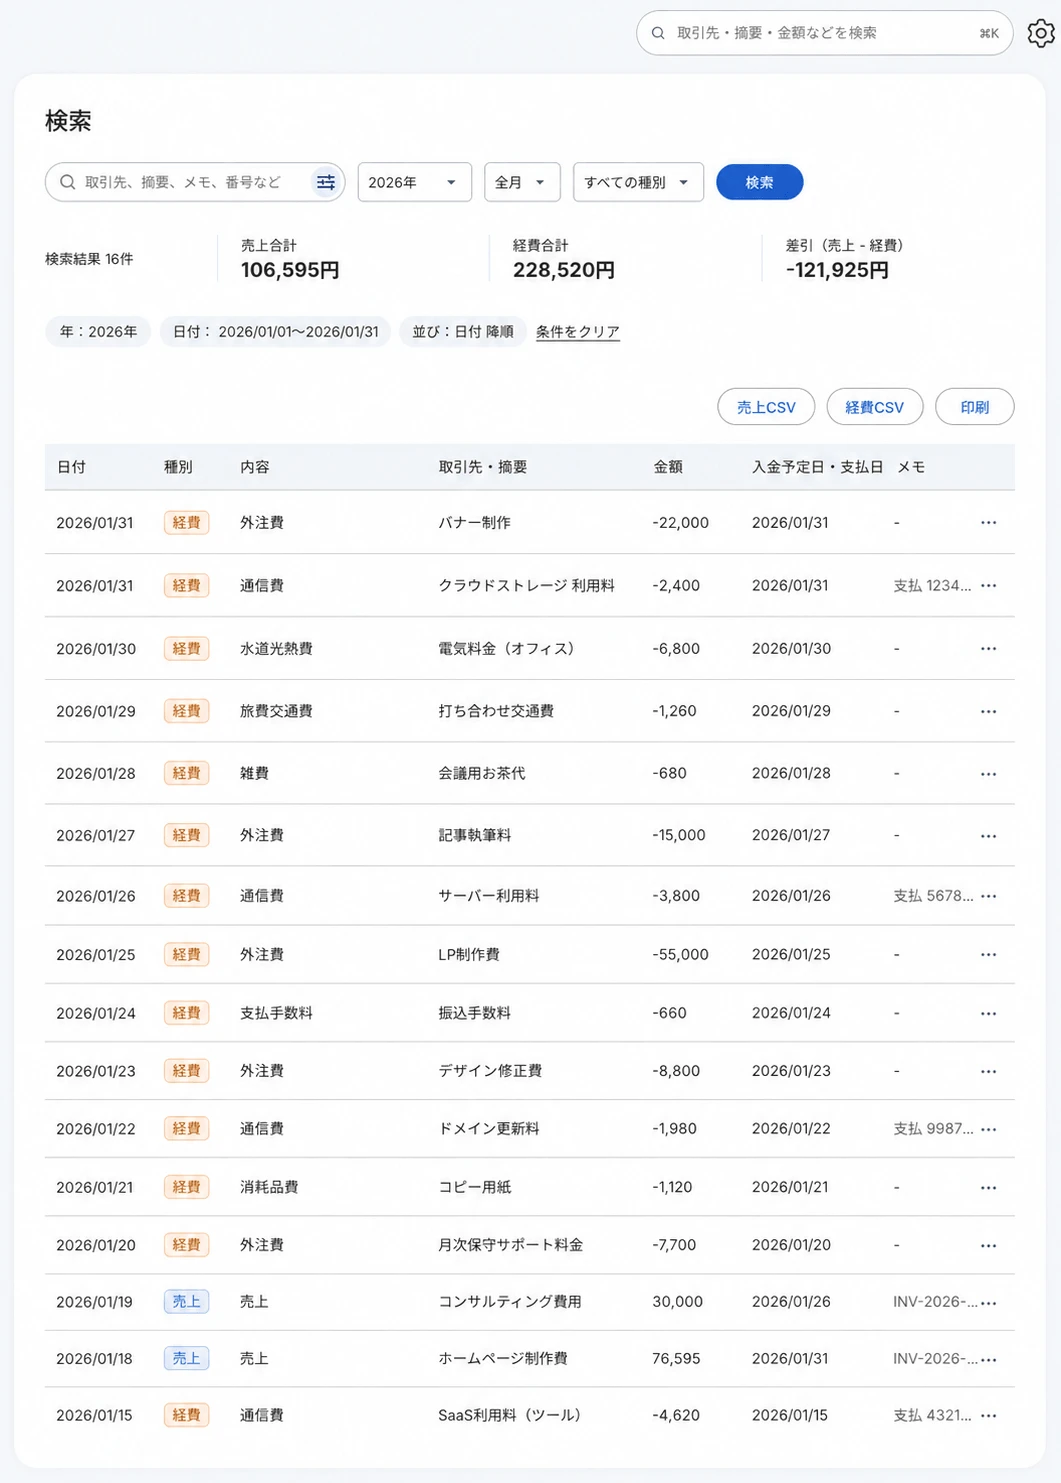Image resolution: width=1061 pixels, height=1483 pixels.
Task: Open the すべての種別 type dropdown
Action: [x=638, y=182]
